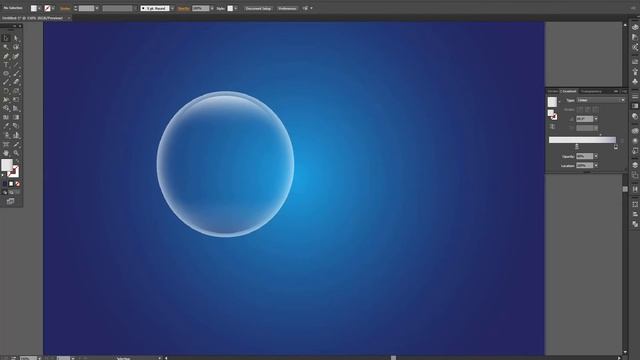This screenshot has width=640, height=360.
Task: Open gradient stop Opacity dropdown
Action: click(596, 156)
